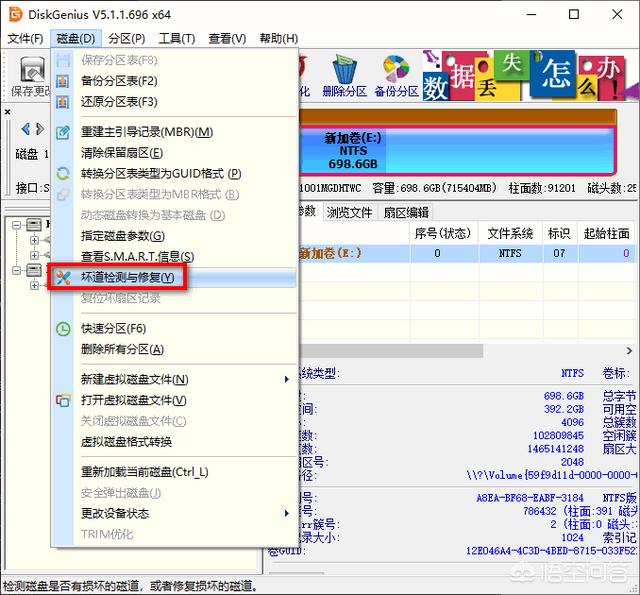This screenshot has height=595, width=640.
Task: Click the NTFS cell in partition row
Action: (510, 253)
